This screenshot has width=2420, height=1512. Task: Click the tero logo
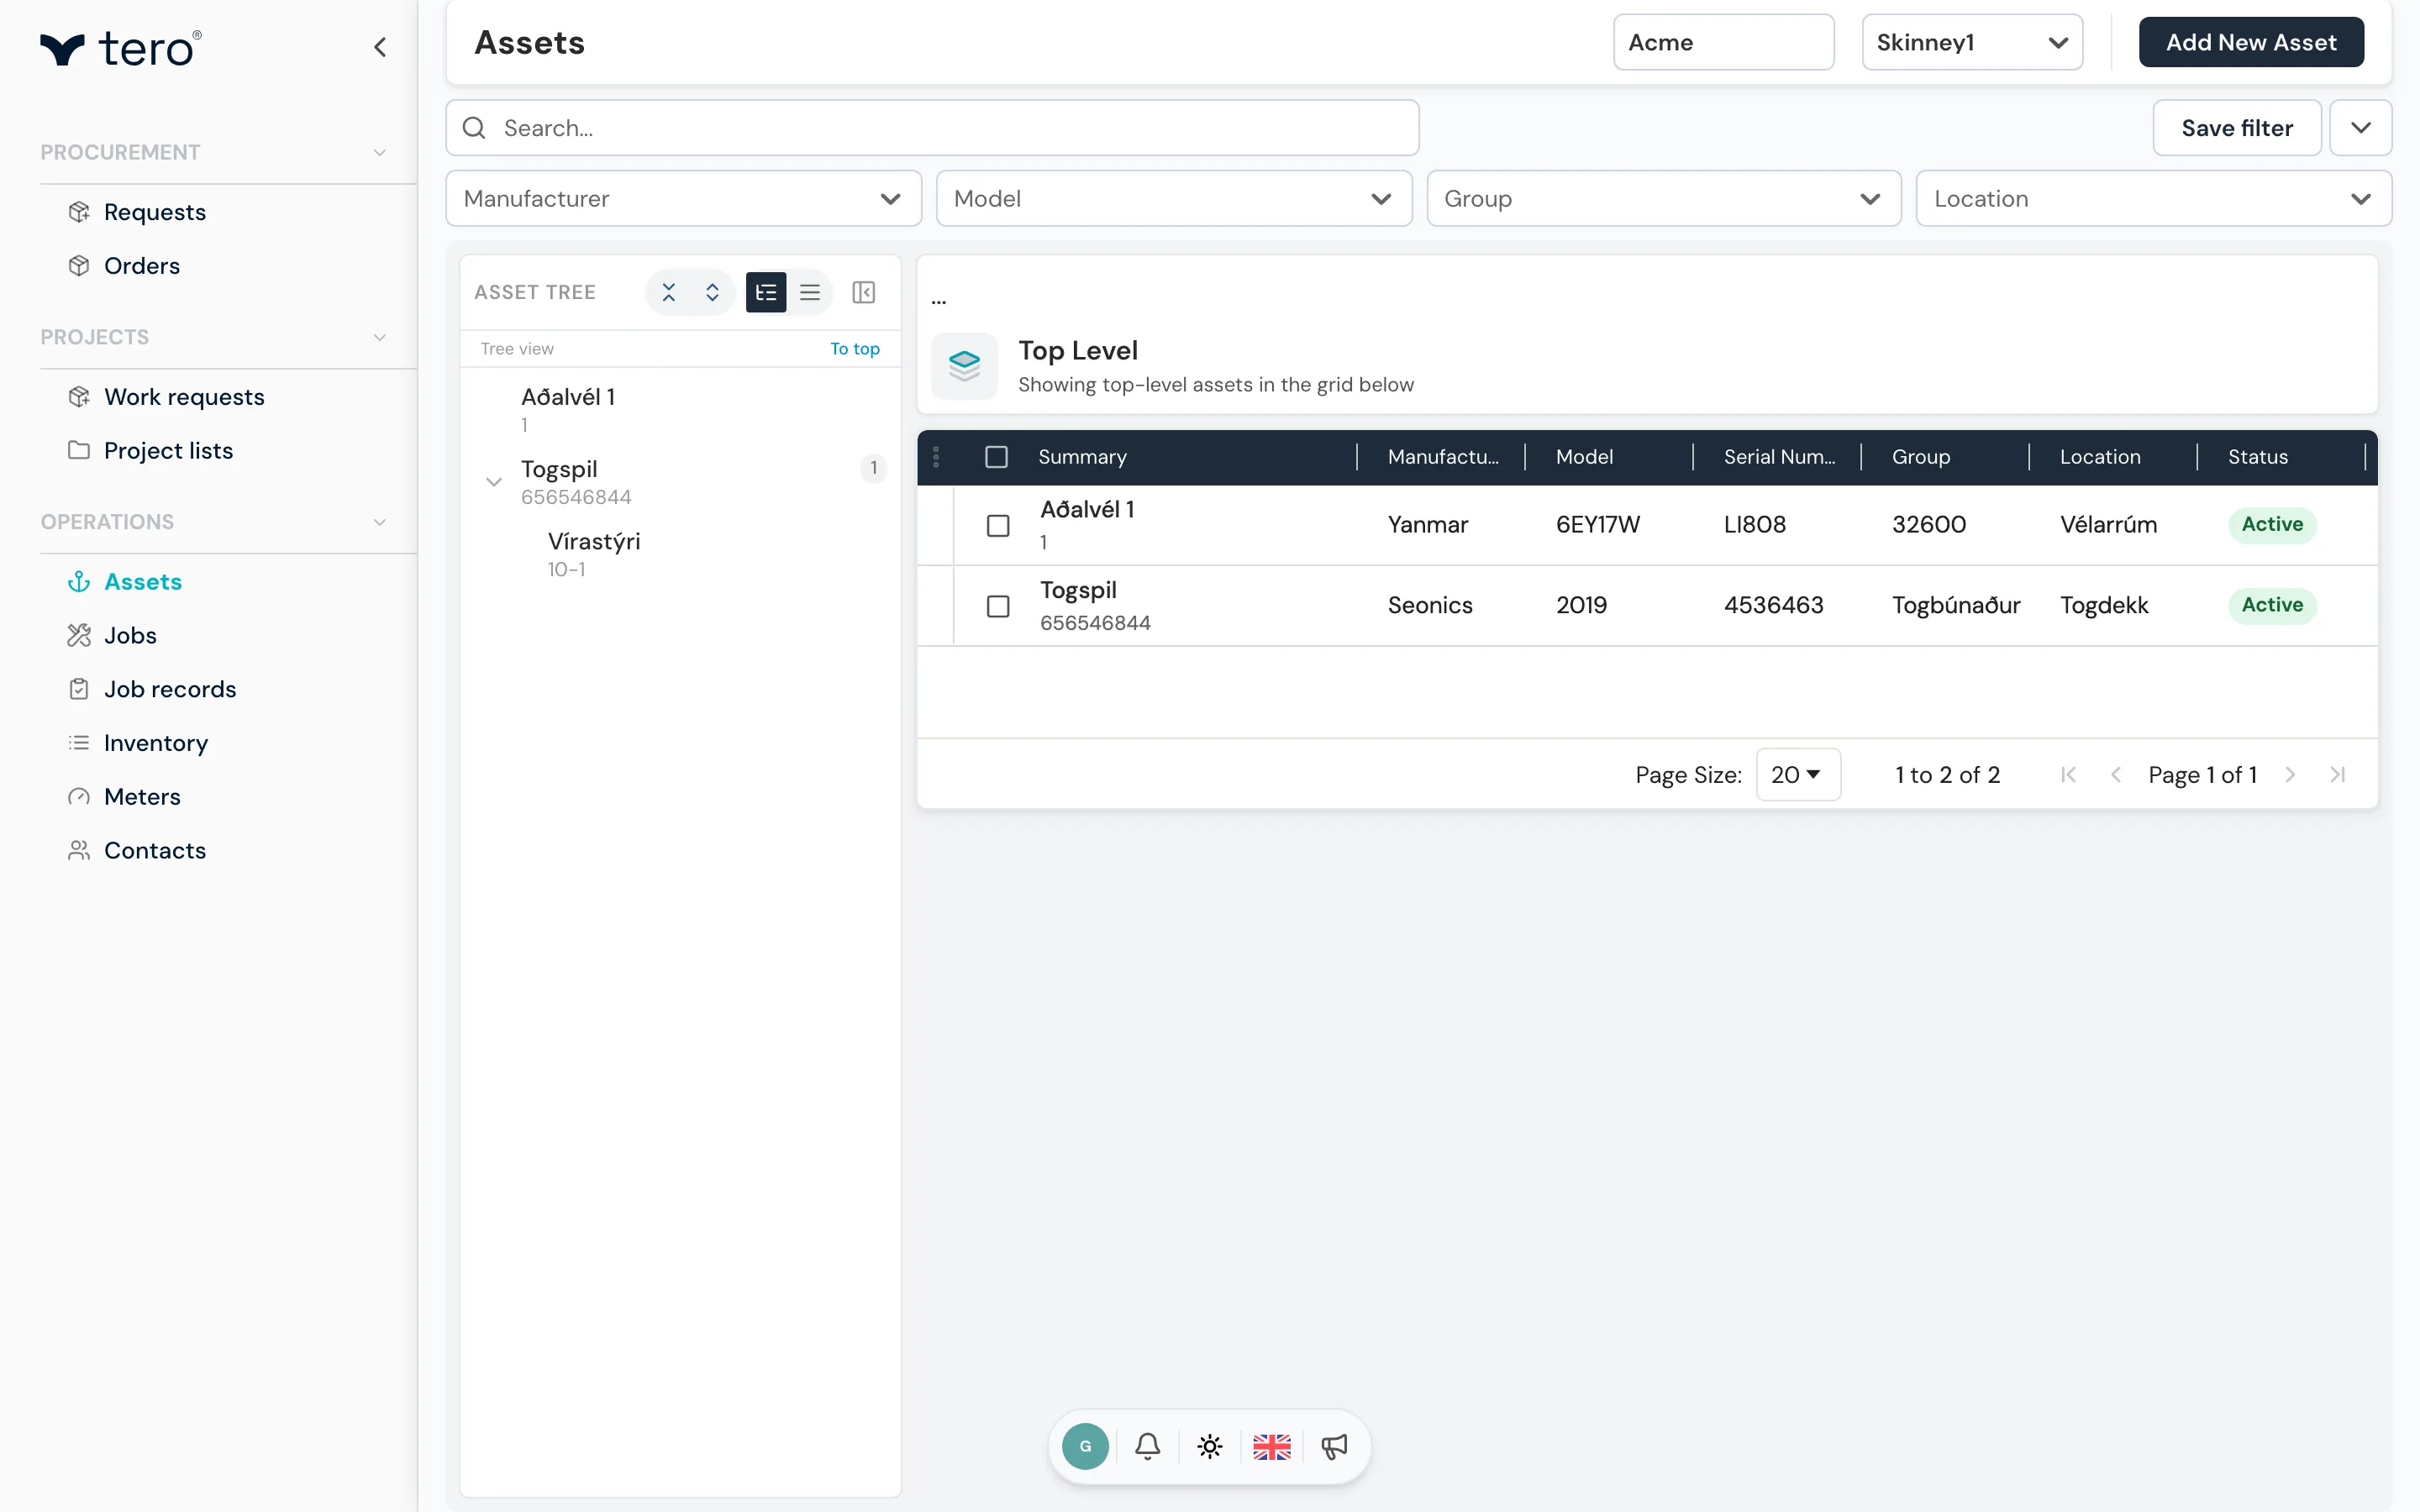click(121, 48)
